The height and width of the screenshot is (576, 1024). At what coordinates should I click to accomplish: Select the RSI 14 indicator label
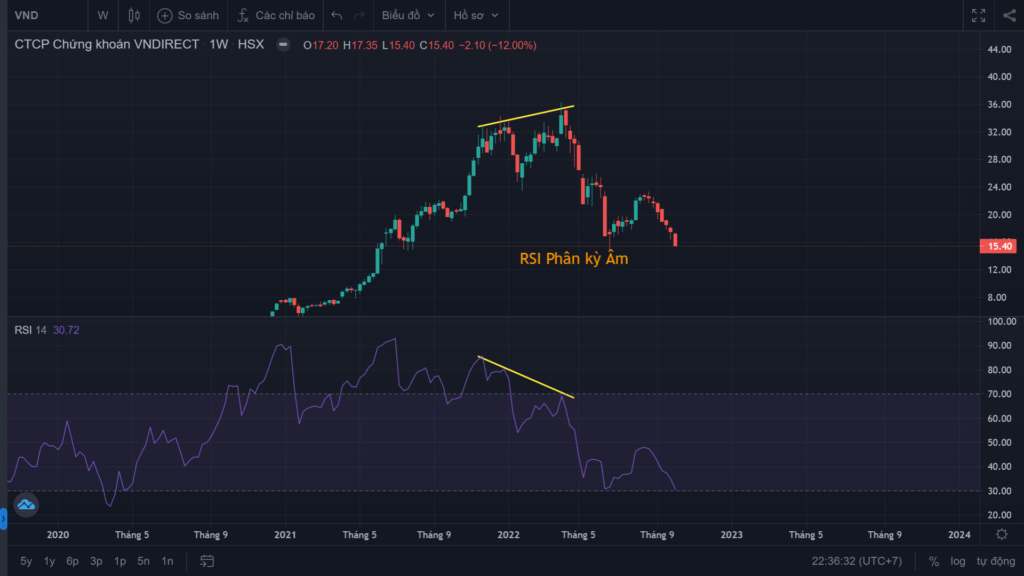pyautogui.click(x=30, y=330)
